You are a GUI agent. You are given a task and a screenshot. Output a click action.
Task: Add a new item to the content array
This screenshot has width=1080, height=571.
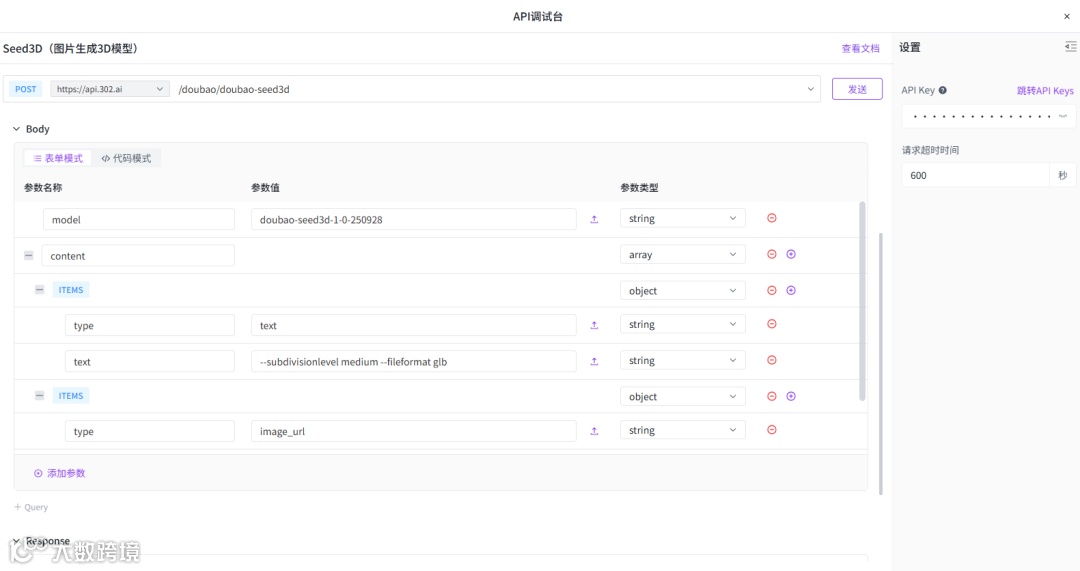pos(791,254)
